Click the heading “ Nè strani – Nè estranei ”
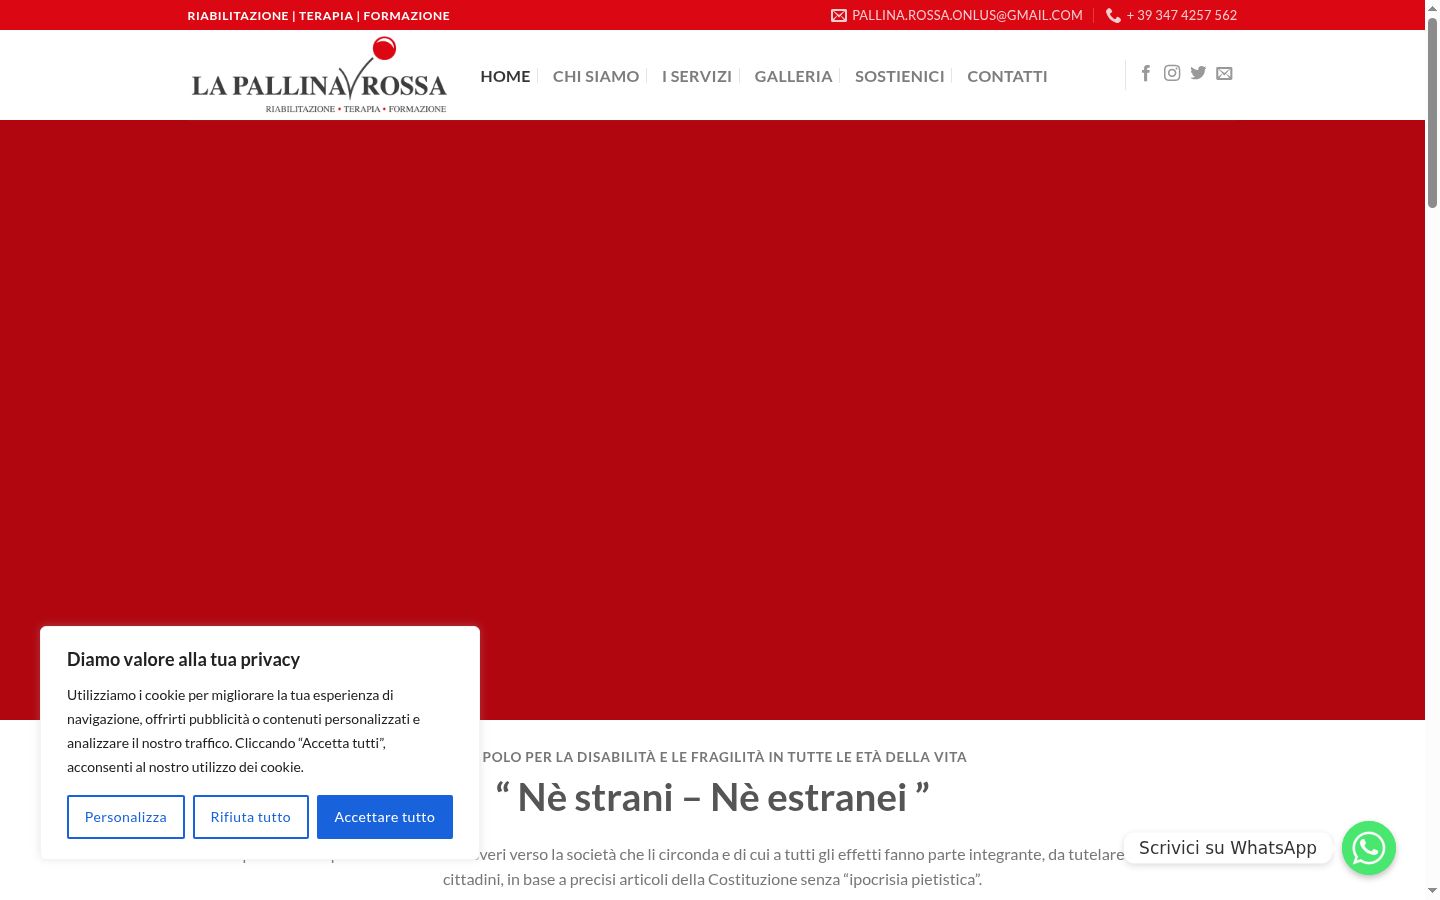Screen dimensions: 1440x900 coord(712,798)
